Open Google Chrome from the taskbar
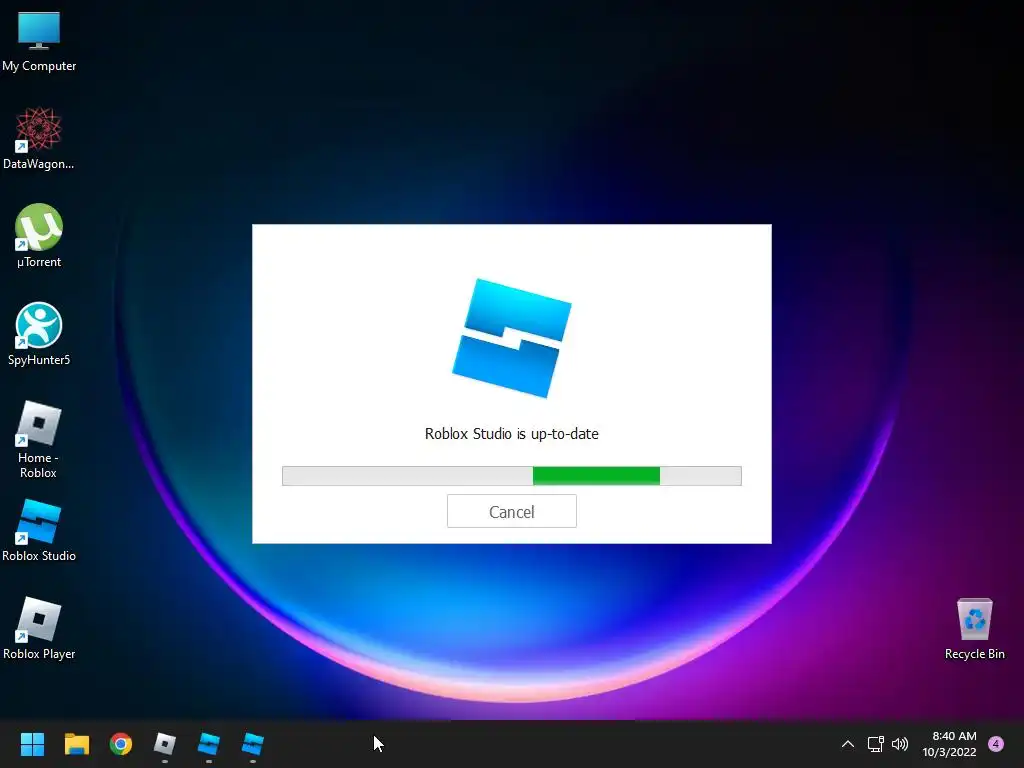 pyautogui.click(x=121, y=744)
